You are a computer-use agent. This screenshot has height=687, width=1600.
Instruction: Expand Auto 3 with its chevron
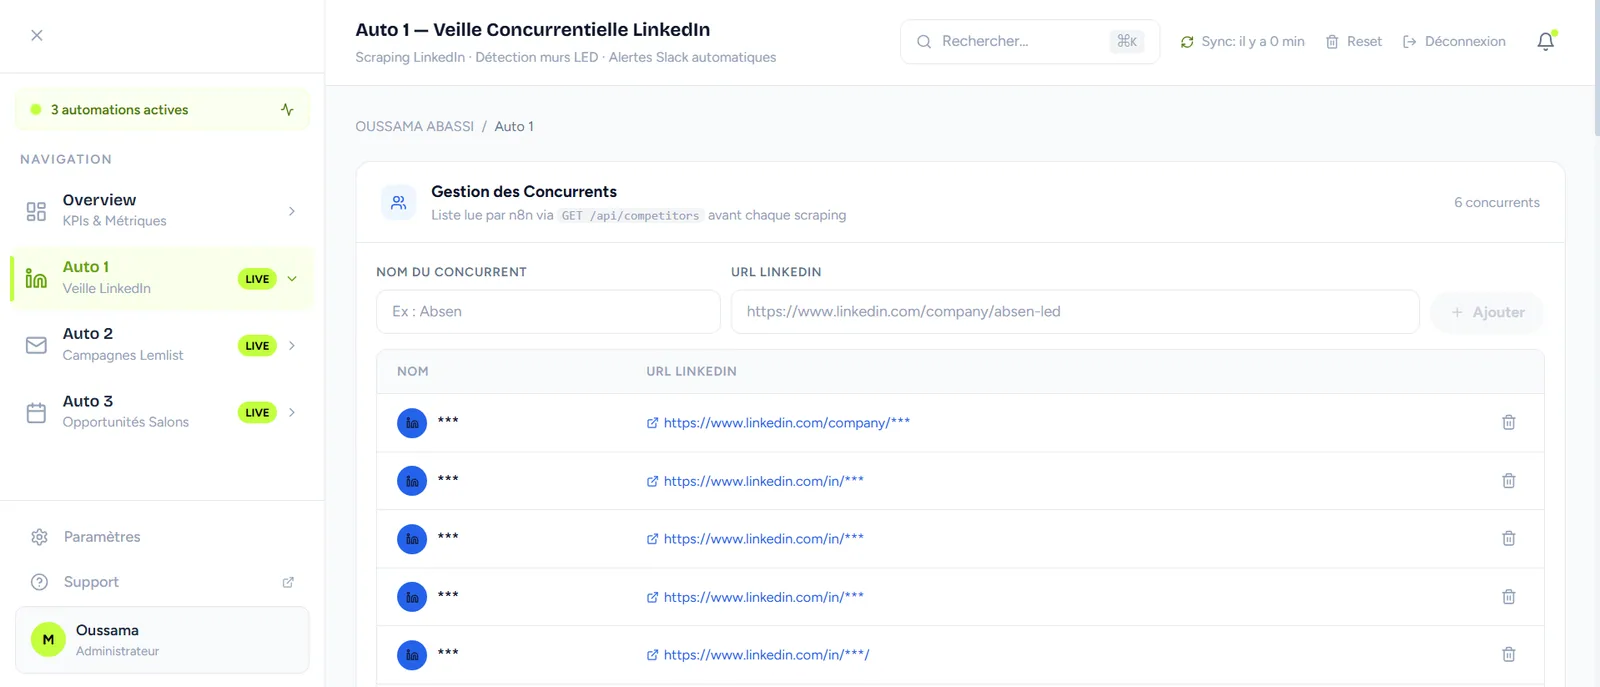[x=292, y=412]
